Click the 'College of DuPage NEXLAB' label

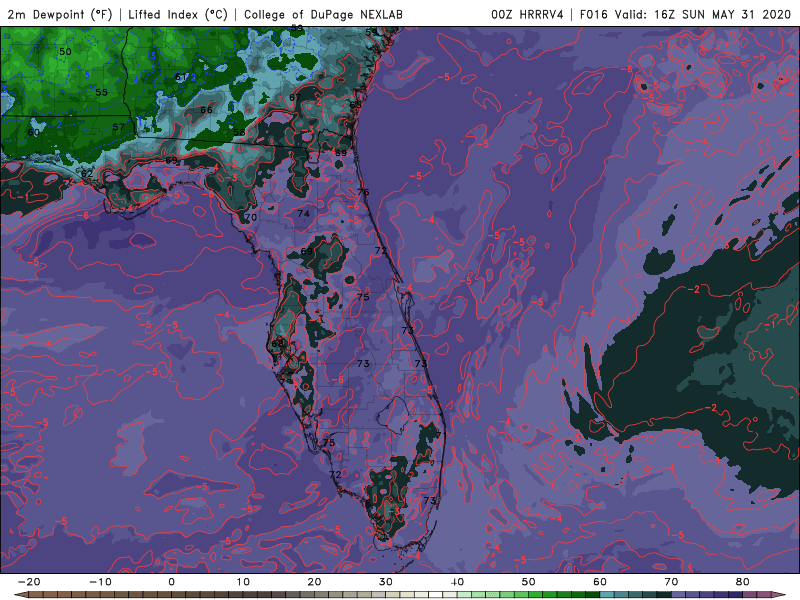point(323,14)
